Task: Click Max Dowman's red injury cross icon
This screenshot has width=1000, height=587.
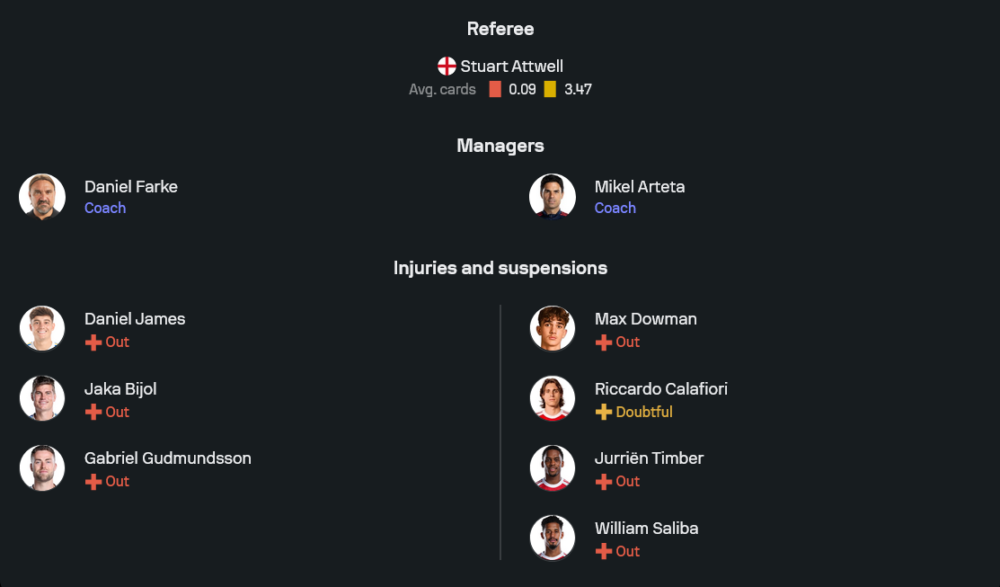Action: (603, 342)
